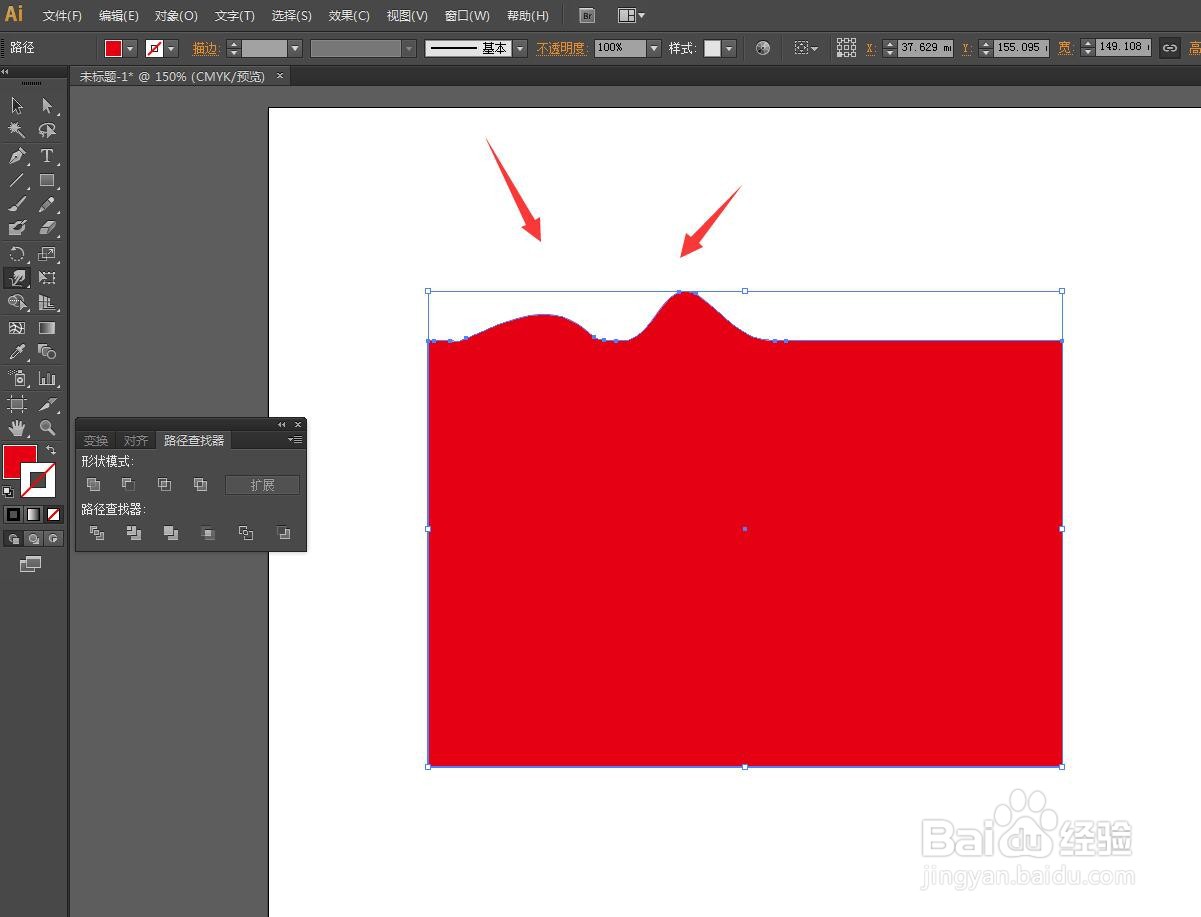Image resolution: width=1201 pixels, height=917 pixels.
Task: Select the Scale tool
Action: click(47, 254)
